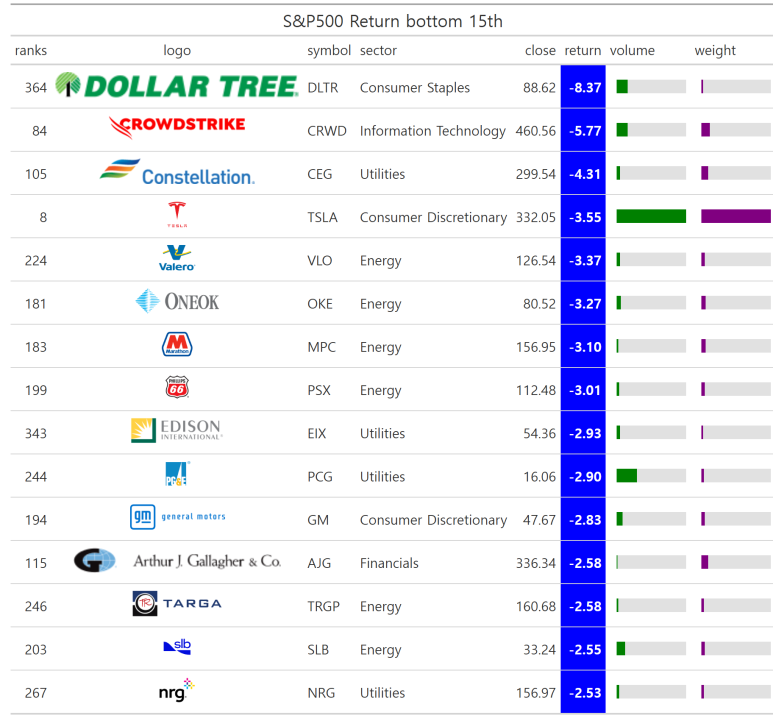773x718 pixels.
Task: Click the Arthur J. Gallagher logo
Action: tap(177, 560)
